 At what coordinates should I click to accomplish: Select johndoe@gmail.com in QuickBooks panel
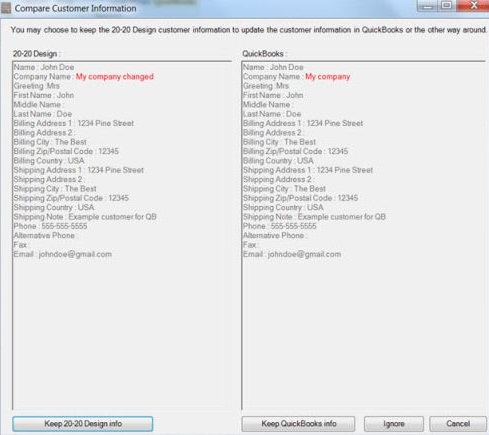point(305,254)
